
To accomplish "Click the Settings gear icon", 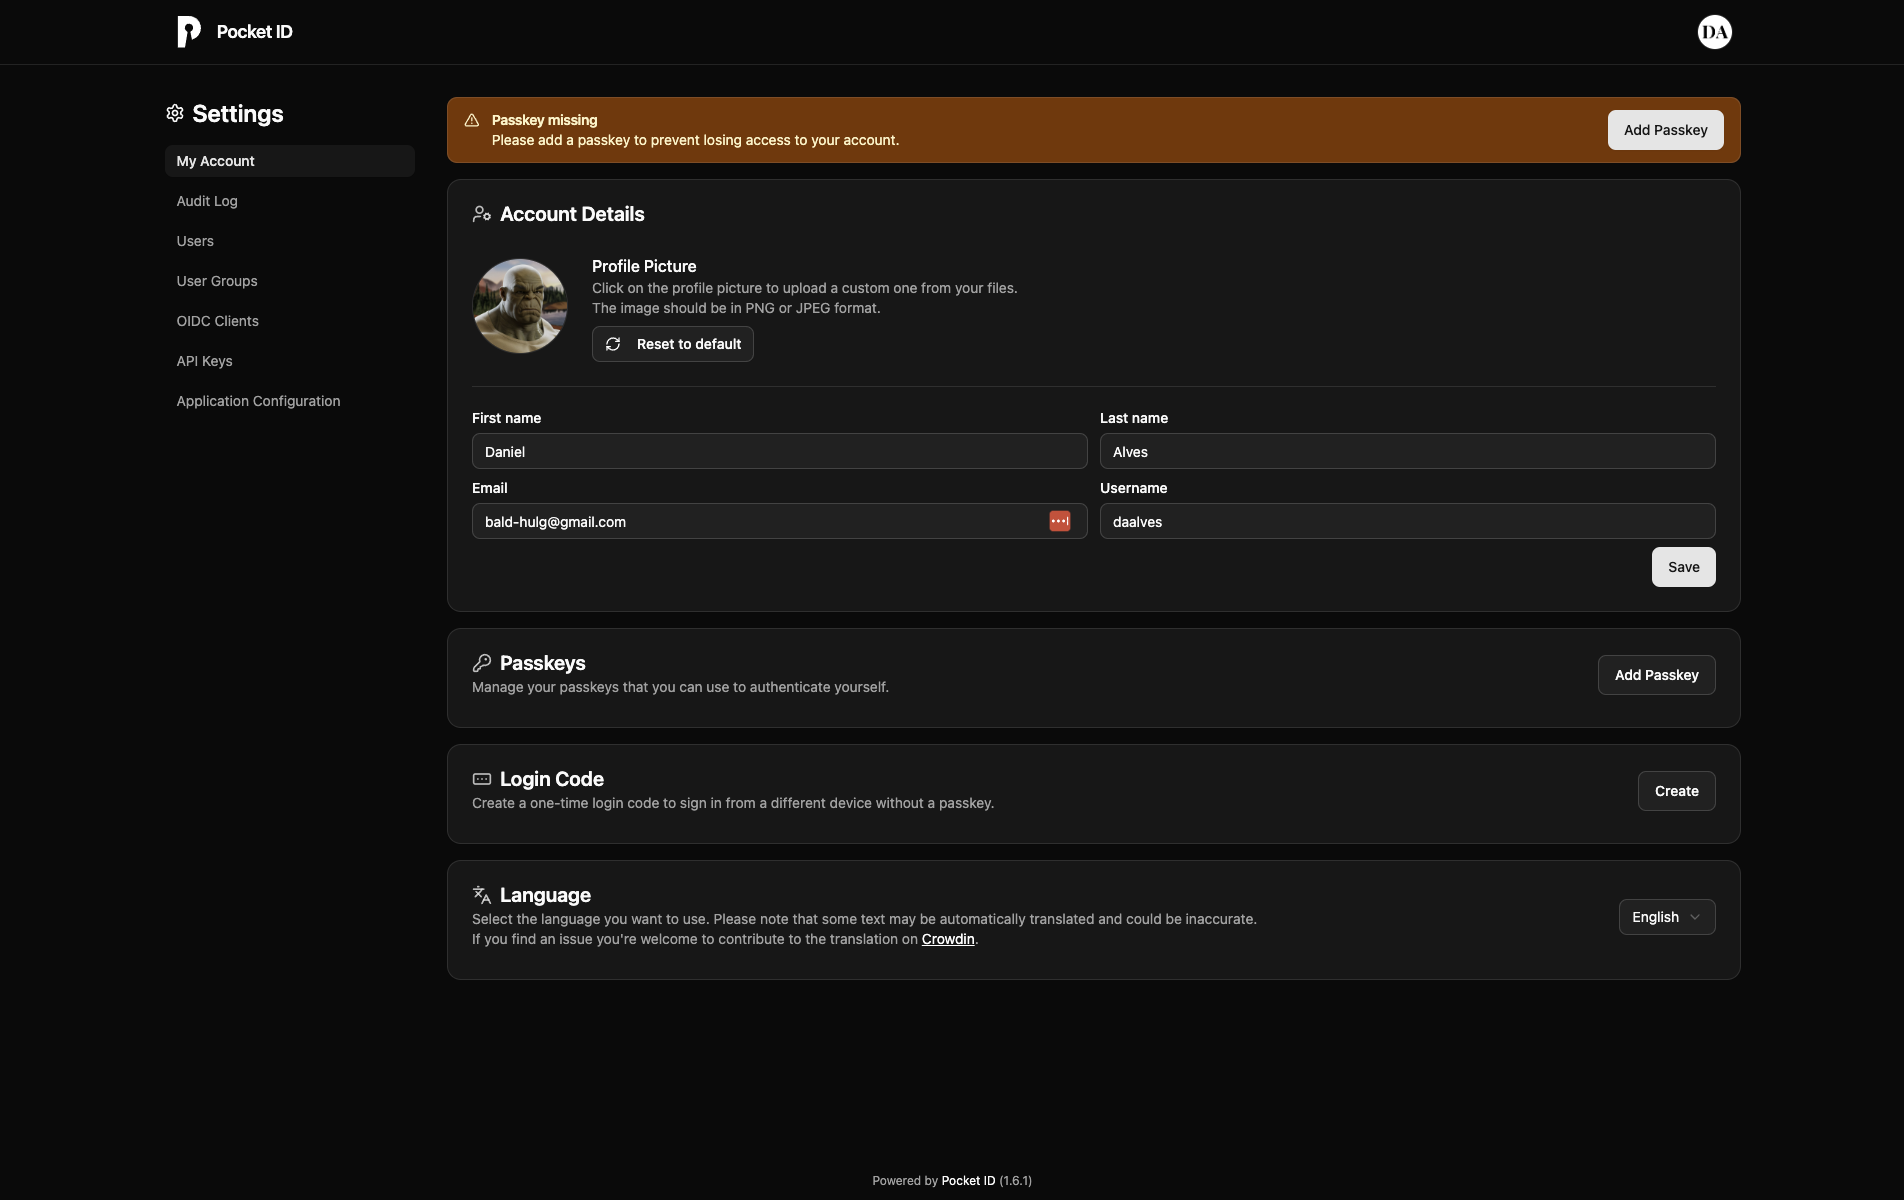I will [x=175, y=113].
